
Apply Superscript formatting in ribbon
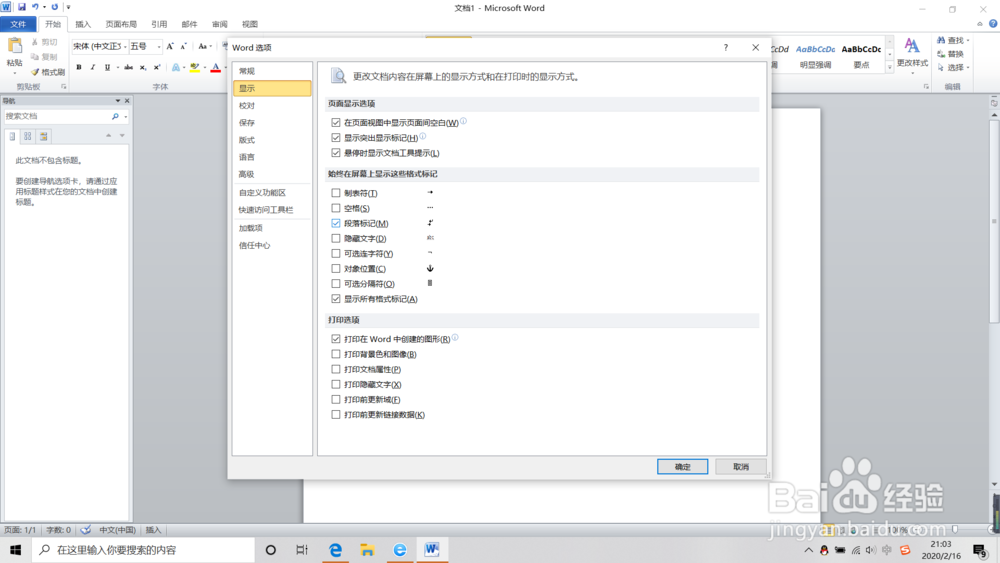click(157, 67)
